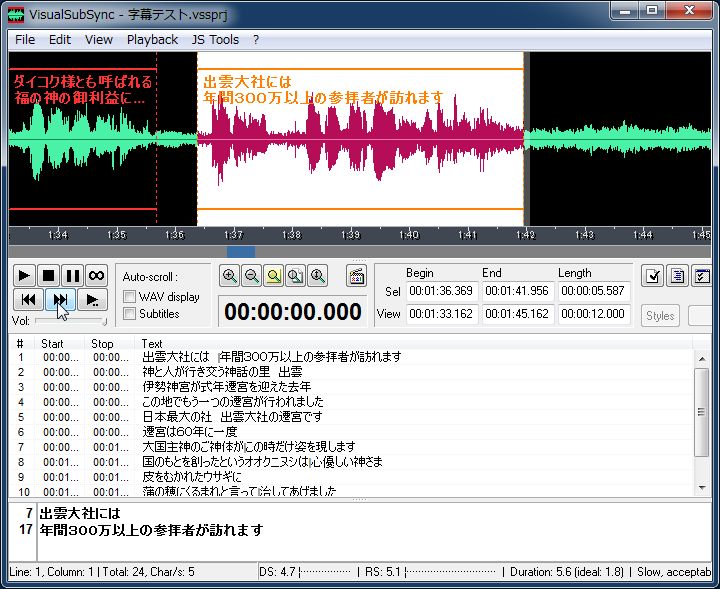Screen dimensions: 720x589
Task: Click the 1:40 mark on time ruler
Action: click(x=409, y=235)
